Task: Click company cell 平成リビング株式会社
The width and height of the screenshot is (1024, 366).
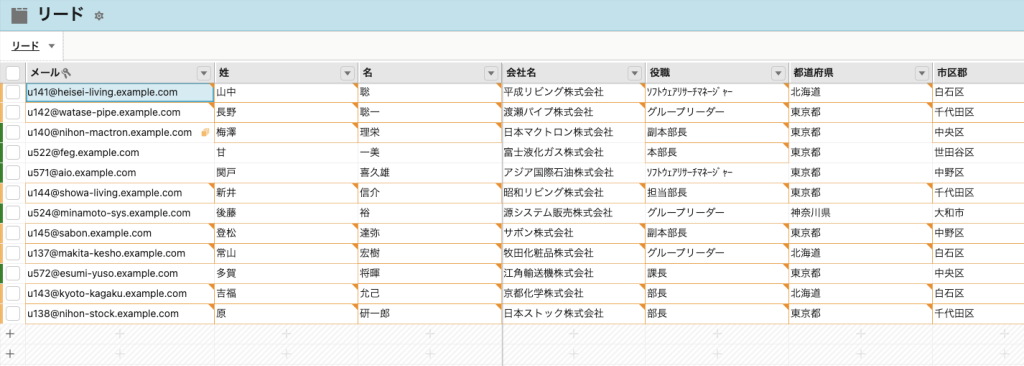Action: (x=573, y=93)
